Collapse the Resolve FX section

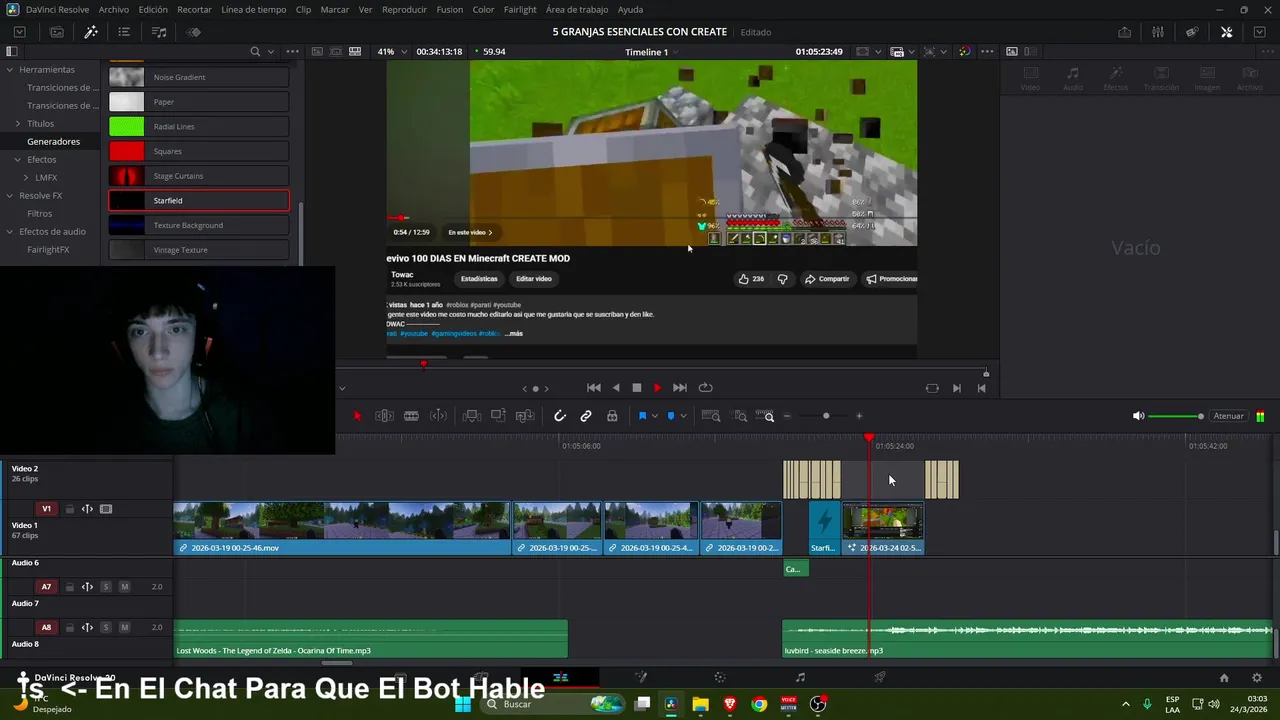pos(9,196)
